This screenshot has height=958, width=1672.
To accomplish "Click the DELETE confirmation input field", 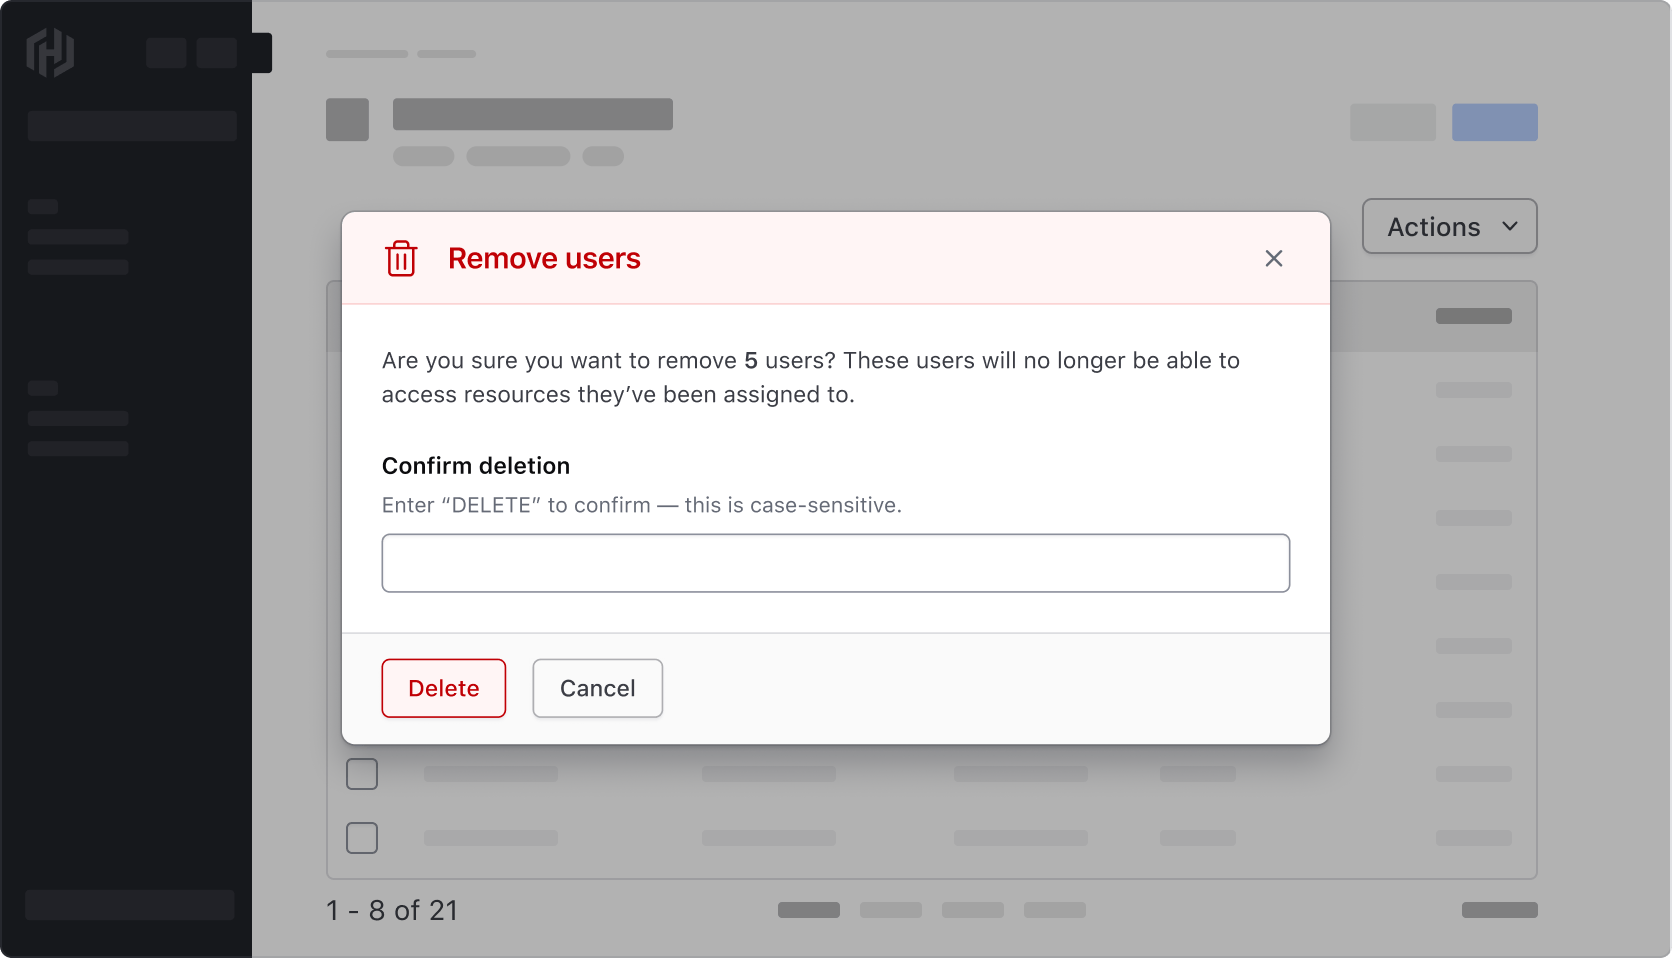I will coord(835,563).
